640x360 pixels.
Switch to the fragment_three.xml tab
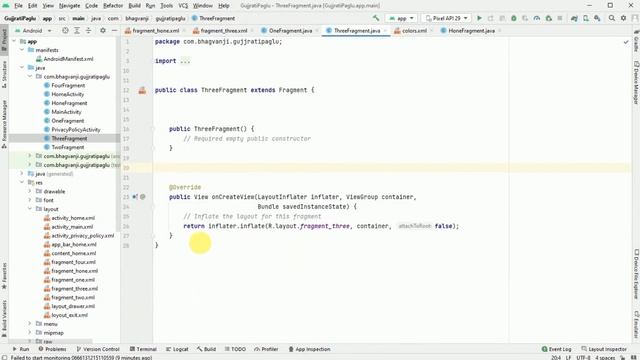pyautogui.click(x=224, y=31)
